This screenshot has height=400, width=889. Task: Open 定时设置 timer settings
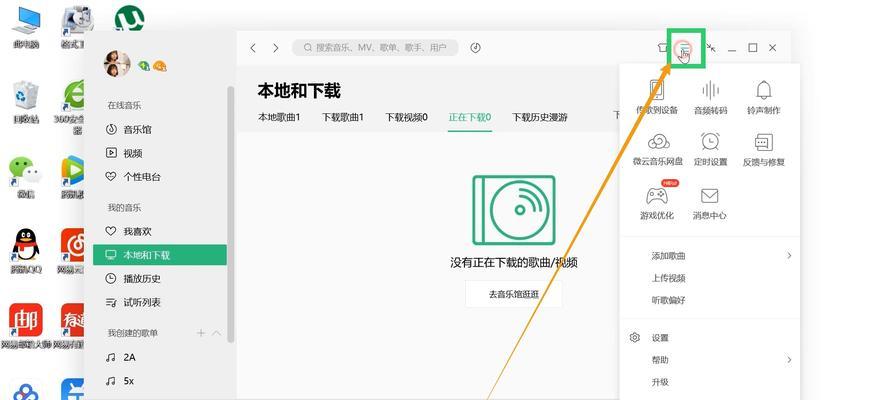pyautogui.click(x=710, y=149)
